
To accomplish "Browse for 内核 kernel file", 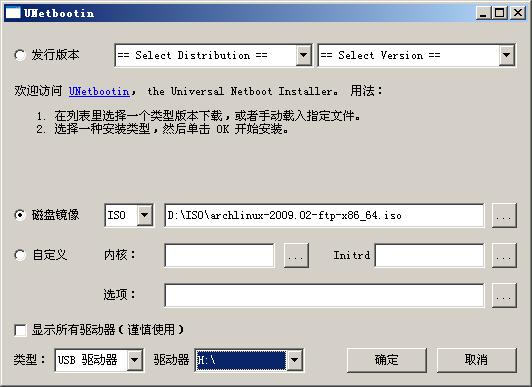I will coord(296,255).
